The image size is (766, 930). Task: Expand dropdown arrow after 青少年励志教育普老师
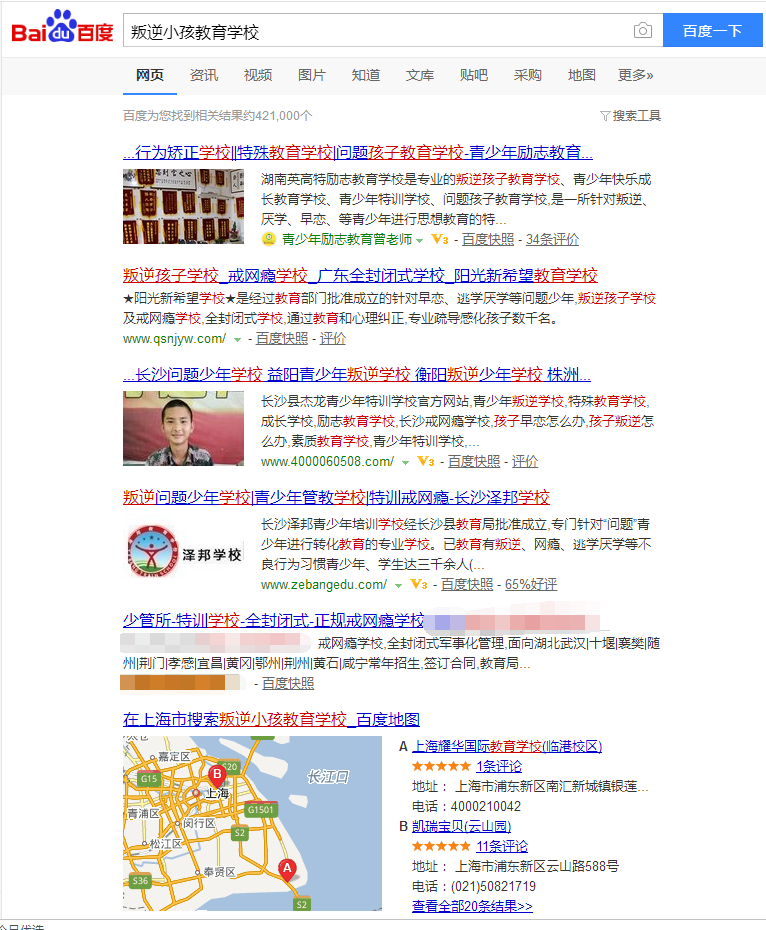coord(419,240)
